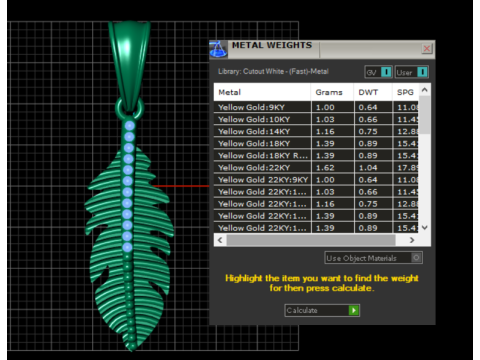Click the Metal Weights flask icon
This screenshot has width=480, height=360.
(x=218, y=49)
